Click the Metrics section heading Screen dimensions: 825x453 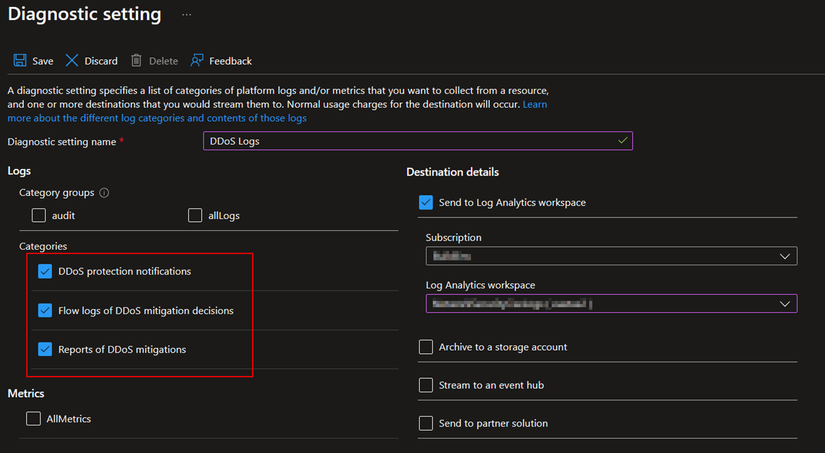[x=26, y=394]
